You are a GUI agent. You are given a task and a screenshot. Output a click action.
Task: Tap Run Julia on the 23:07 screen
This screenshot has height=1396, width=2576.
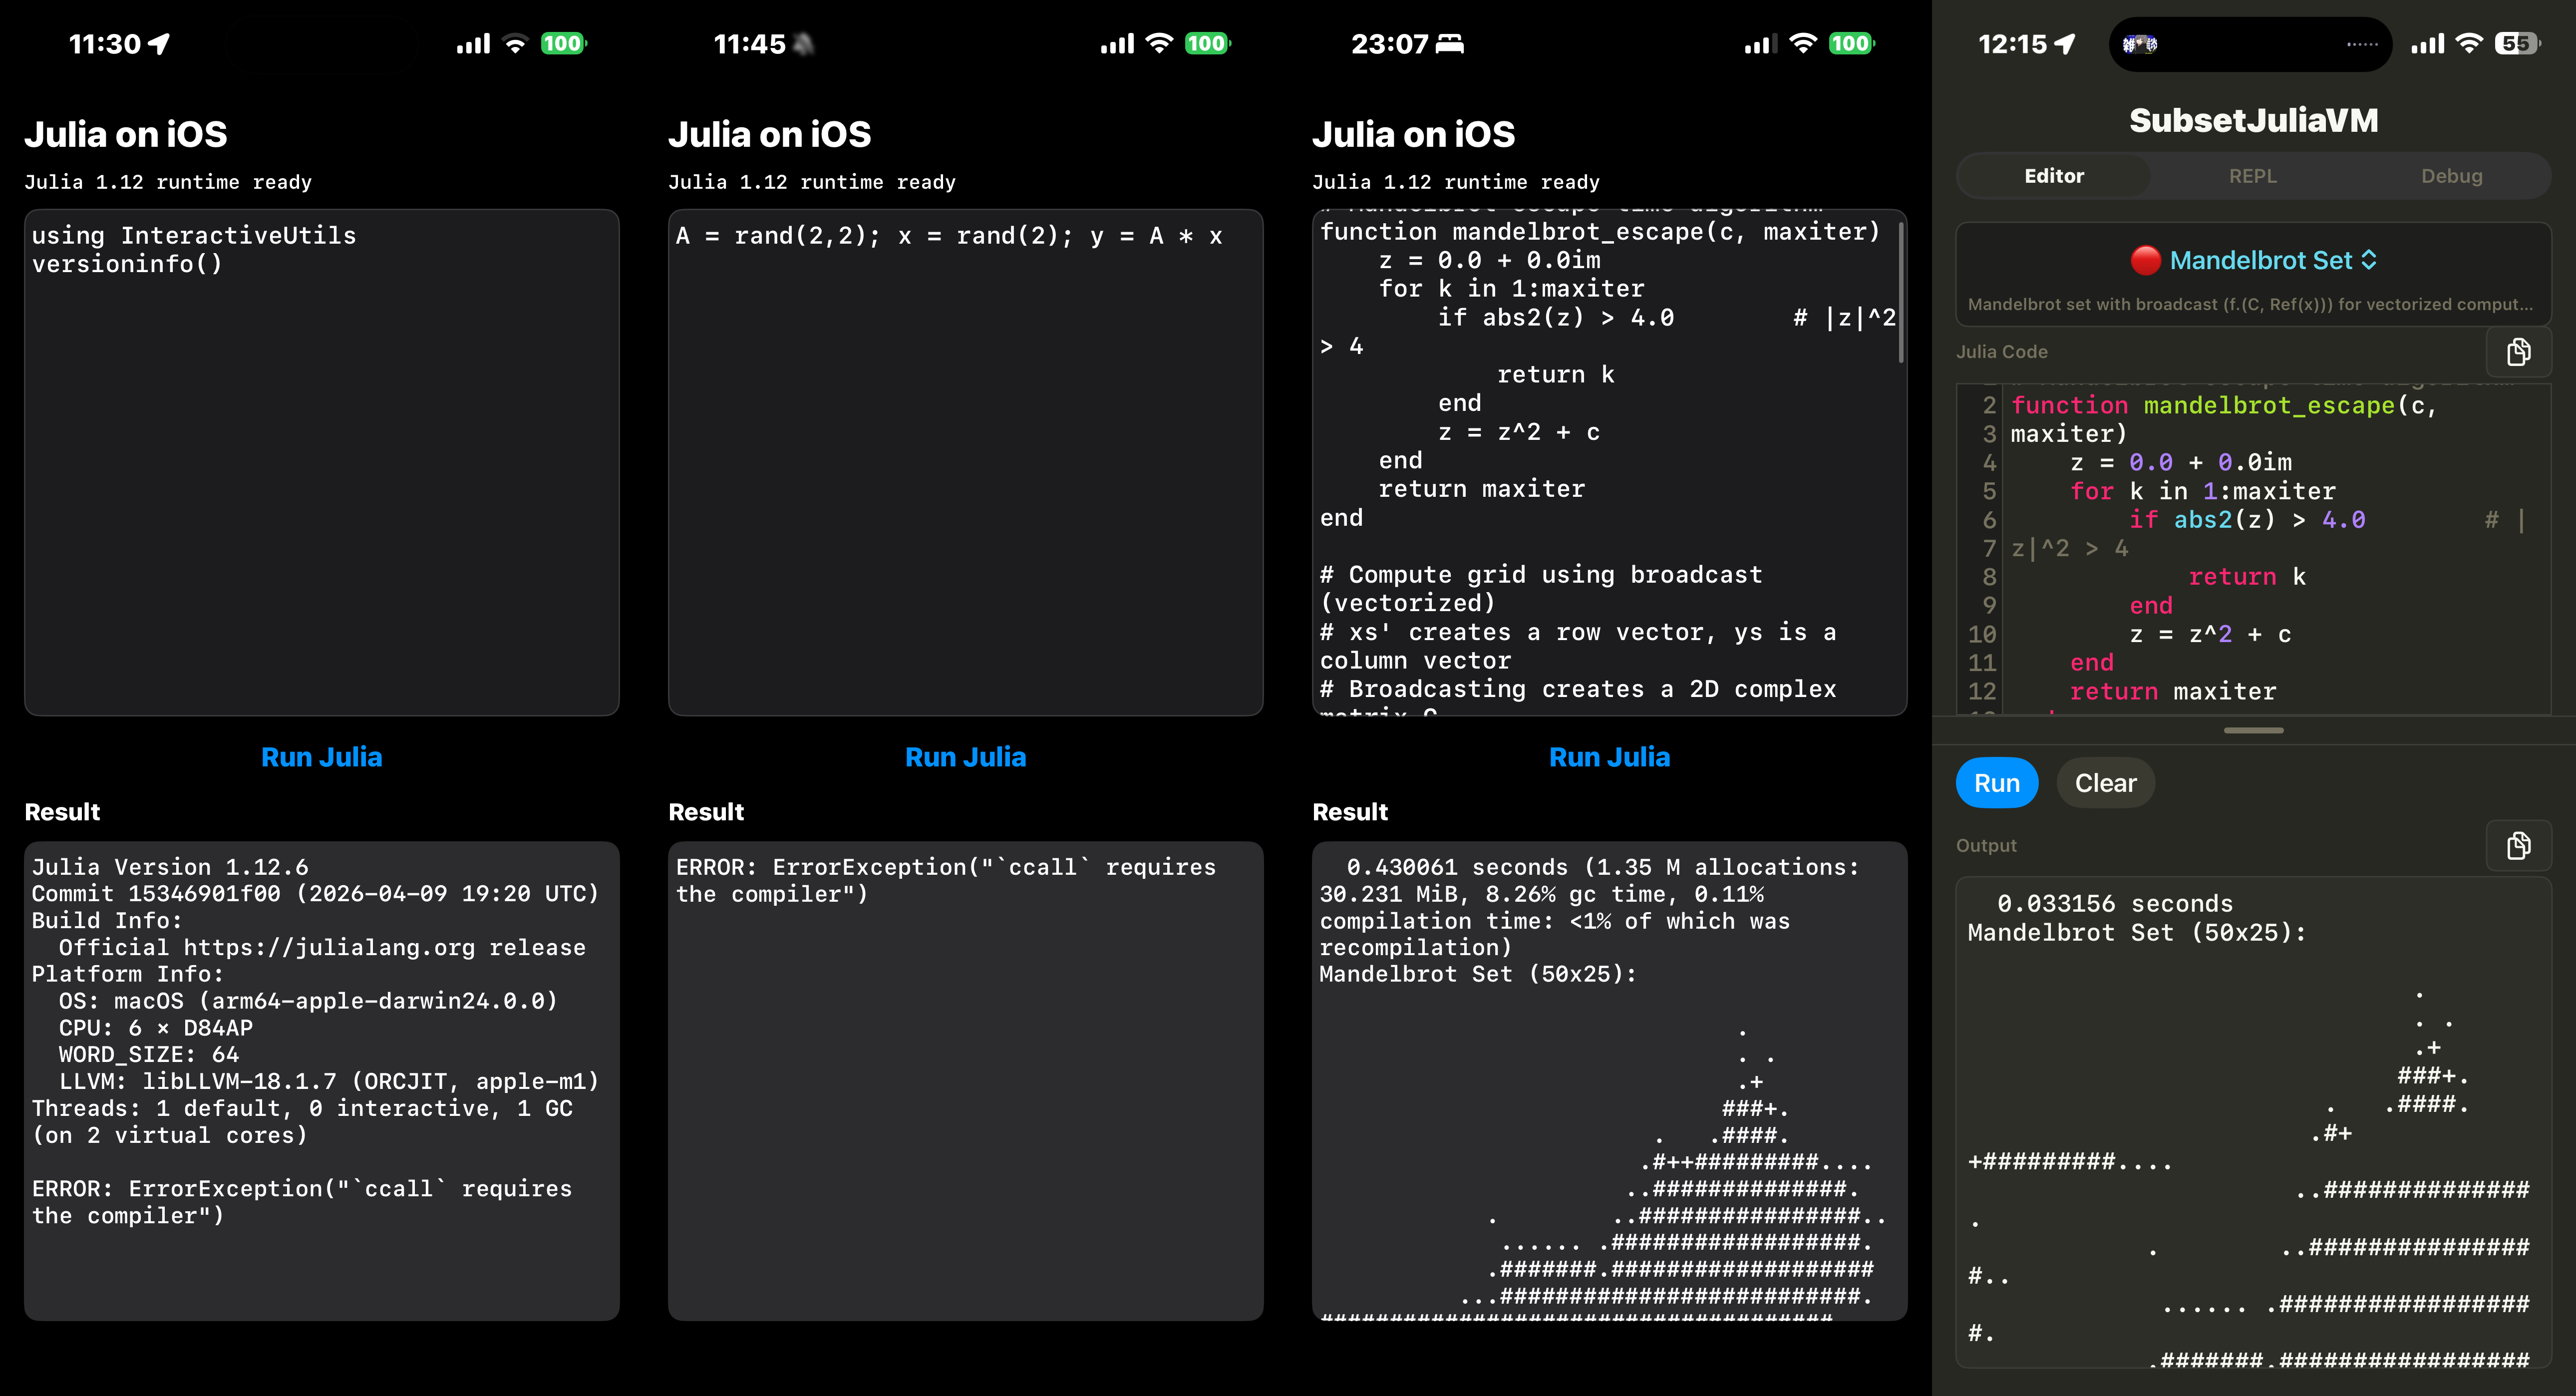click(1610, 757)
